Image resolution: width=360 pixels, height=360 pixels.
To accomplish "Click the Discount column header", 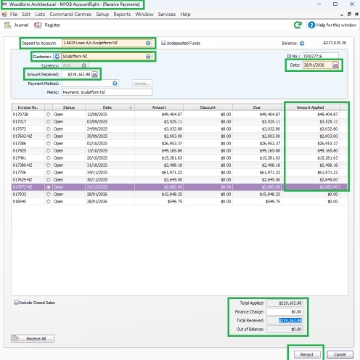I will point(208,107).
